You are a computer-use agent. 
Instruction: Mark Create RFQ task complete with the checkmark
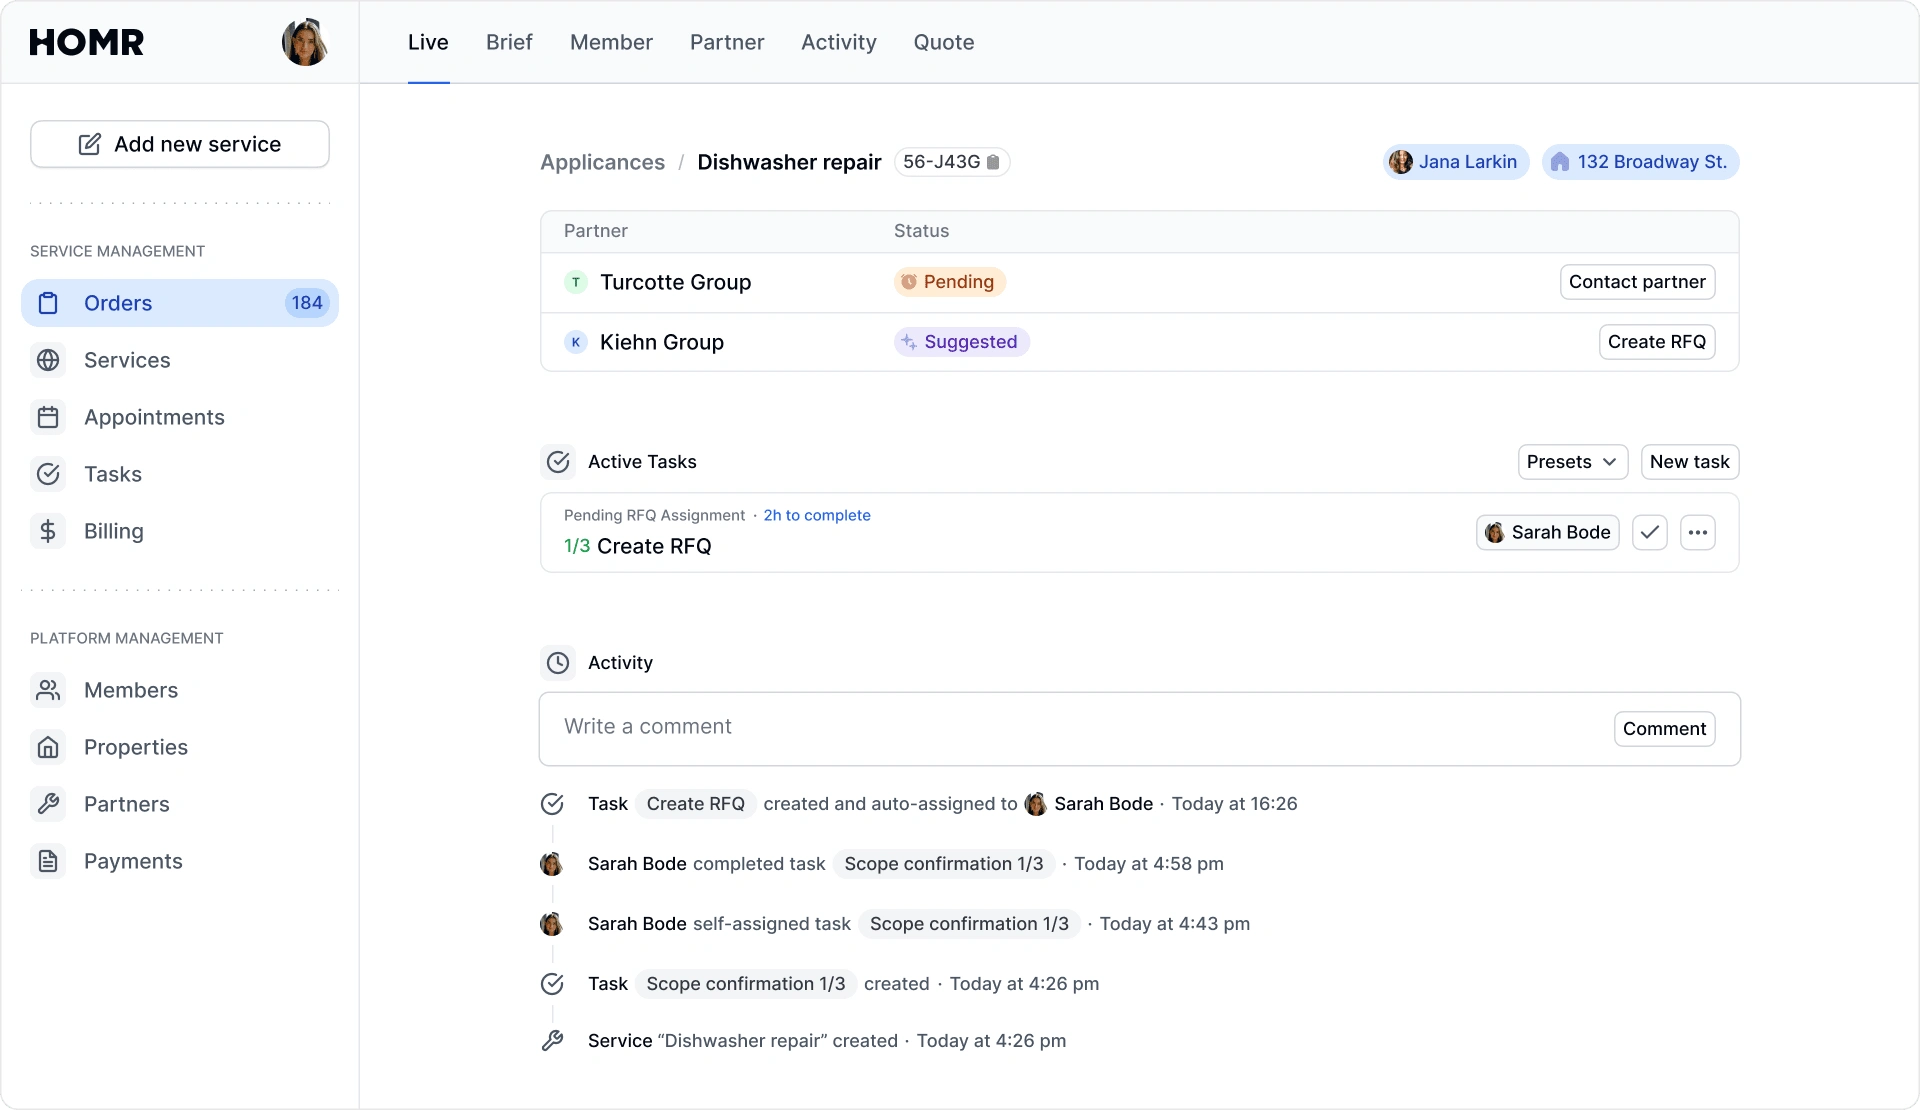(x=1649, y=532)
